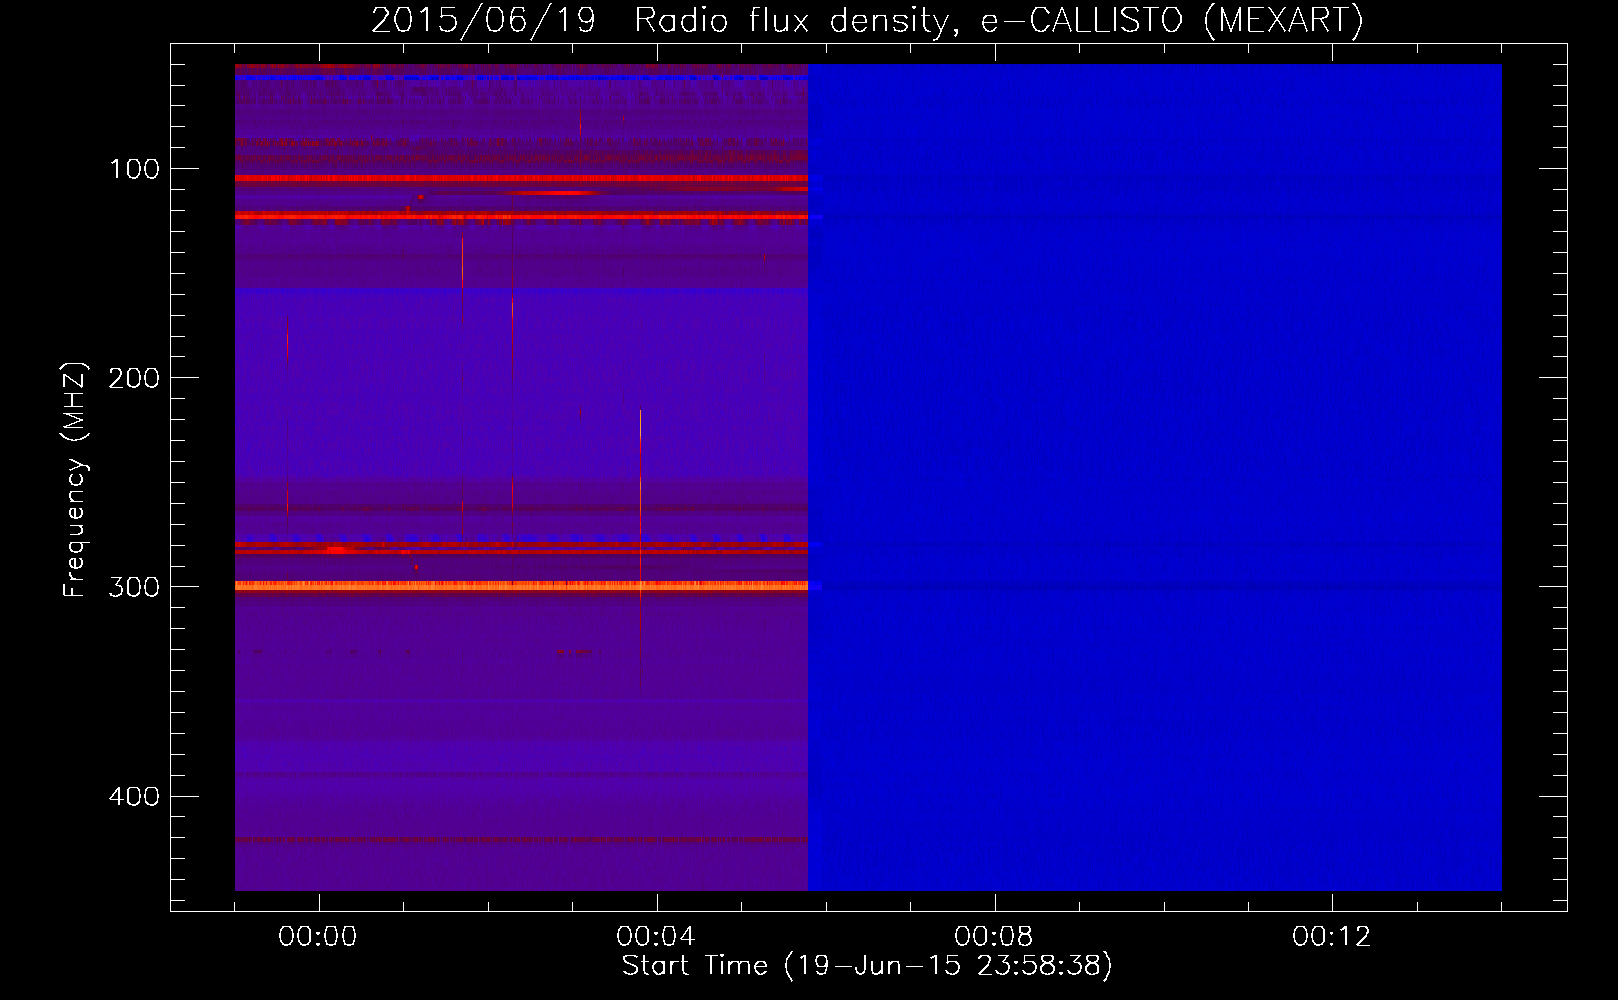Click the bright orange emission band at 300 MHz
1618x1000 pixels.
(521, 586)
